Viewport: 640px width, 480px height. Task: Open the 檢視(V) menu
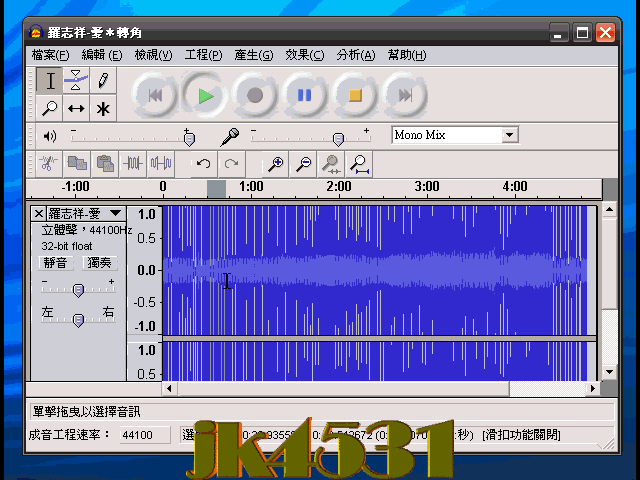[x=153, y=55]
